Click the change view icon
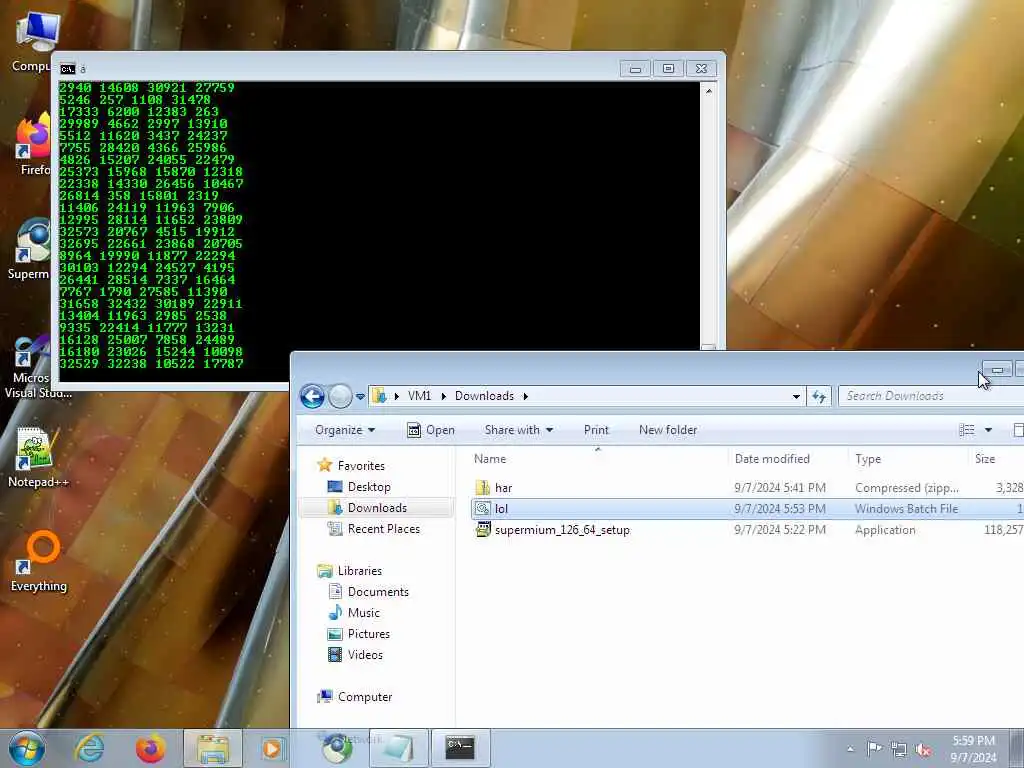This screenshot has width=1024, height=768. [x=967, y=430]
